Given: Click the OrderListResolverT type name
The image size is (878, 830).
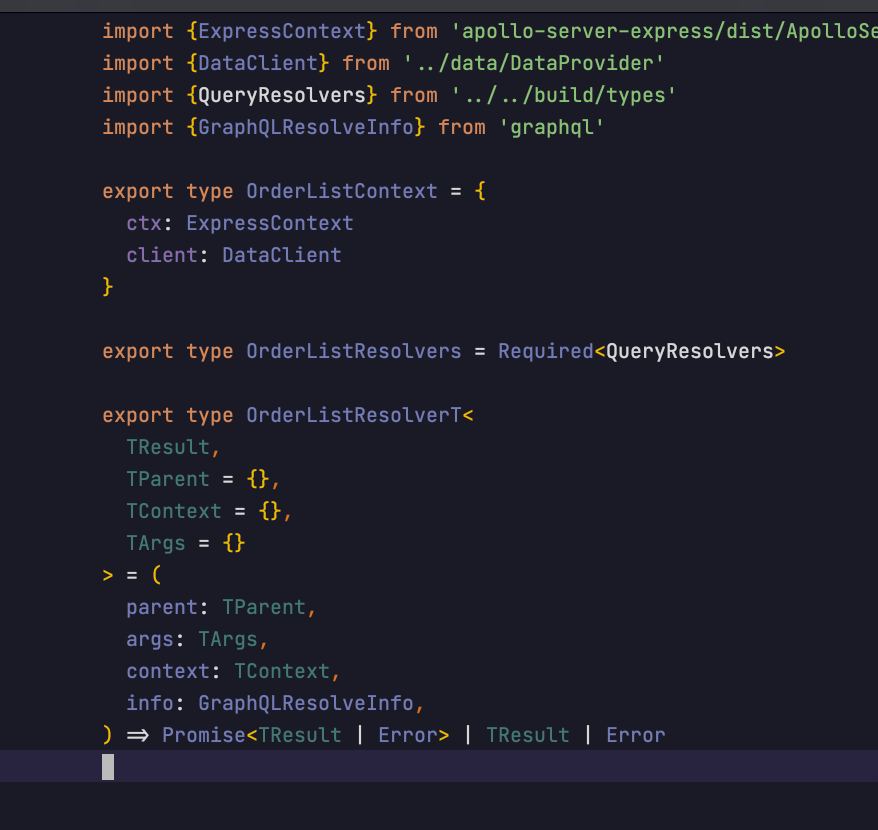Looking at the screenshot, I should click(354, 416).
